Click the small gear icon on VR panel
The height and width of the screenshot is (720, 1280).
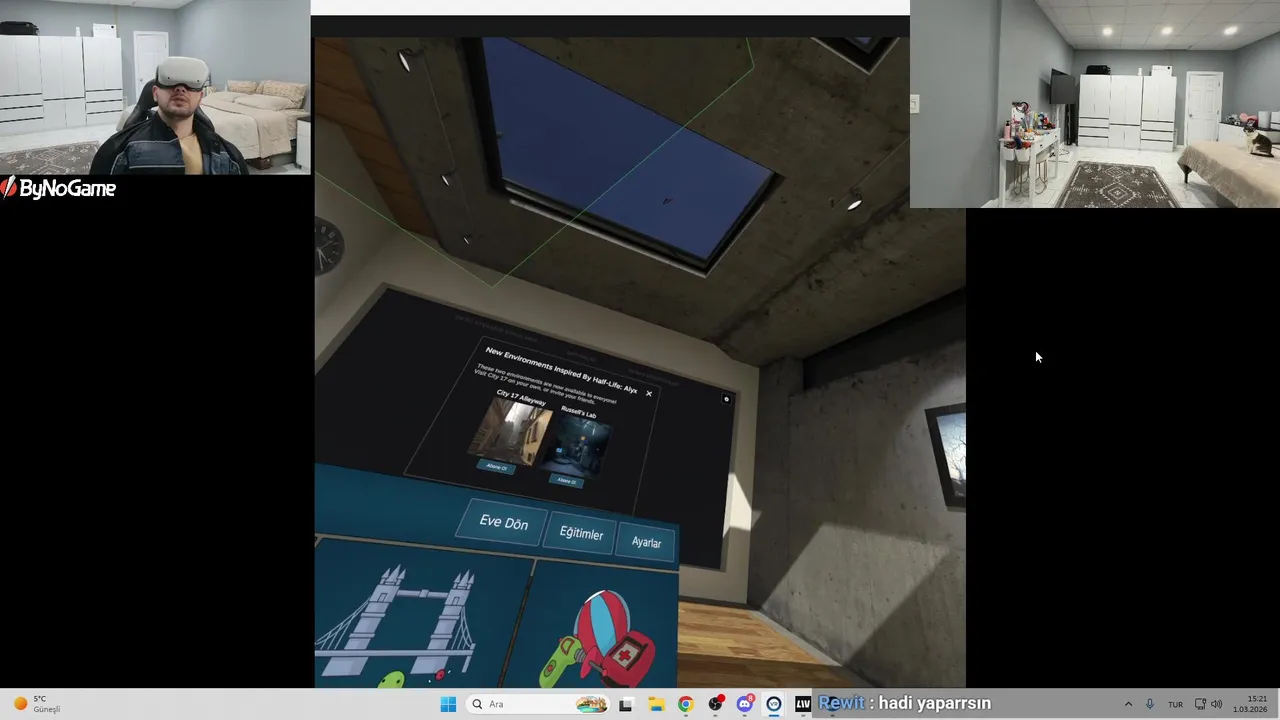coord(727,399)
